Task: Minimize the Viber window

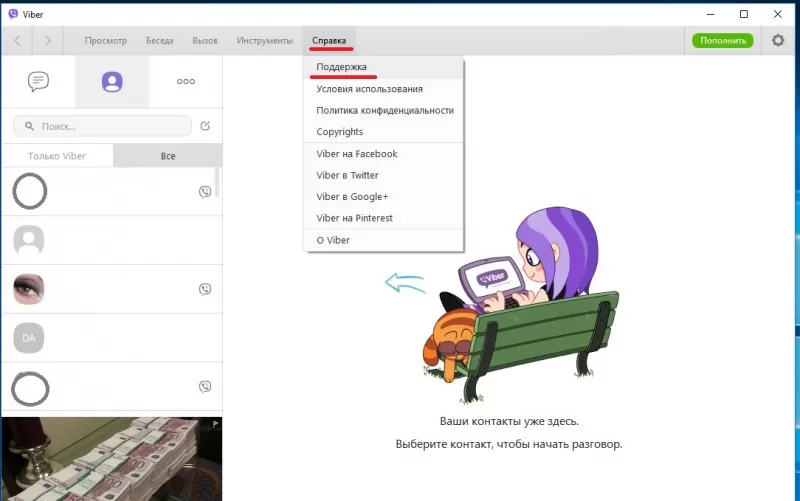Action: (710, 14)
